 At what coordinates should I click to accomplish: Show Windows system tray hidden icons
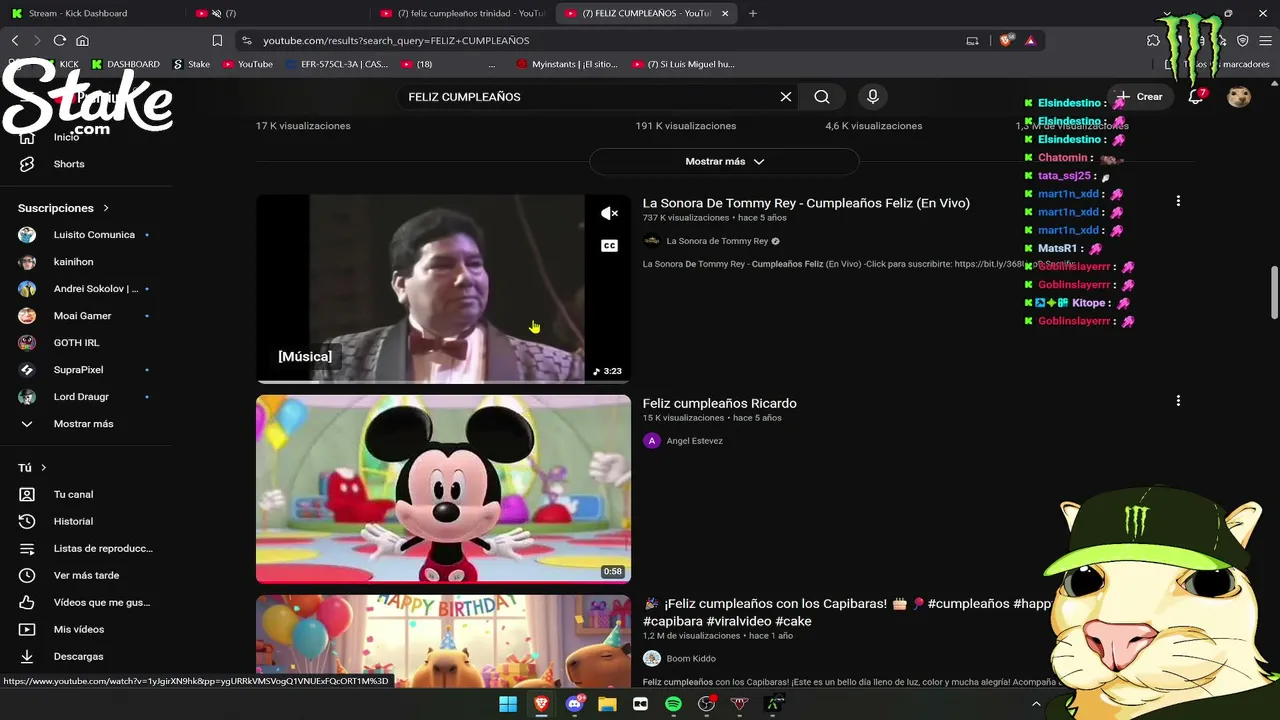(1036, 704)
